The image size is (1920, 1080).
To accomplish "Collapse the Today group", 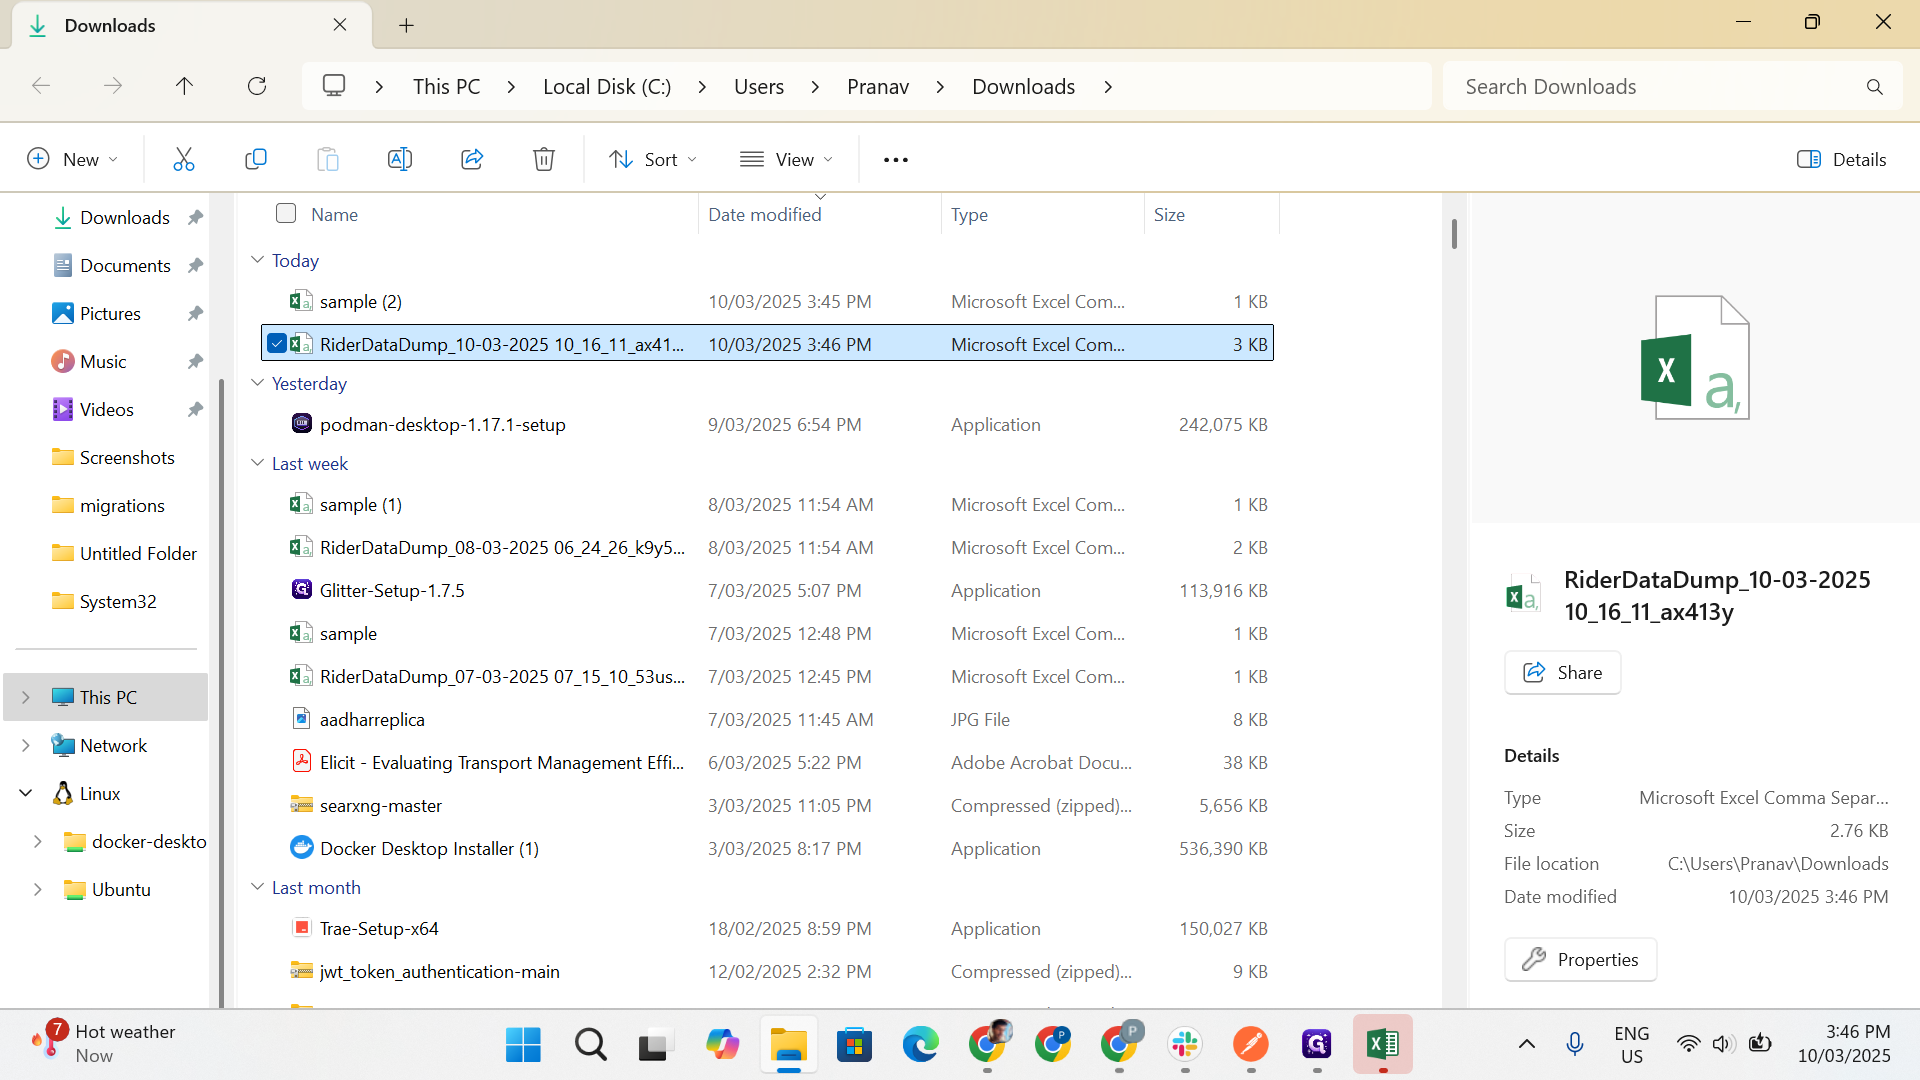I will click(x=257, y=260).
